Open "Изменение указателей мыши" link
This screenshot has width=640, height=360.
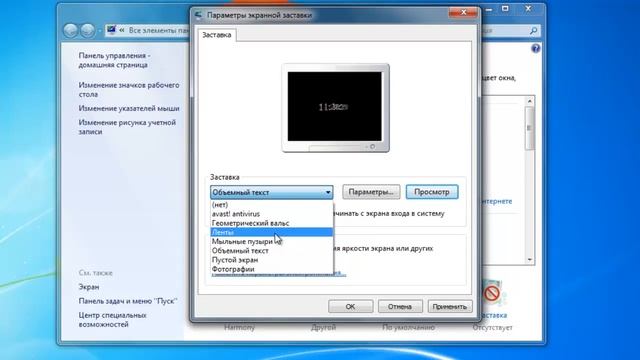click(x=129, y=109)
